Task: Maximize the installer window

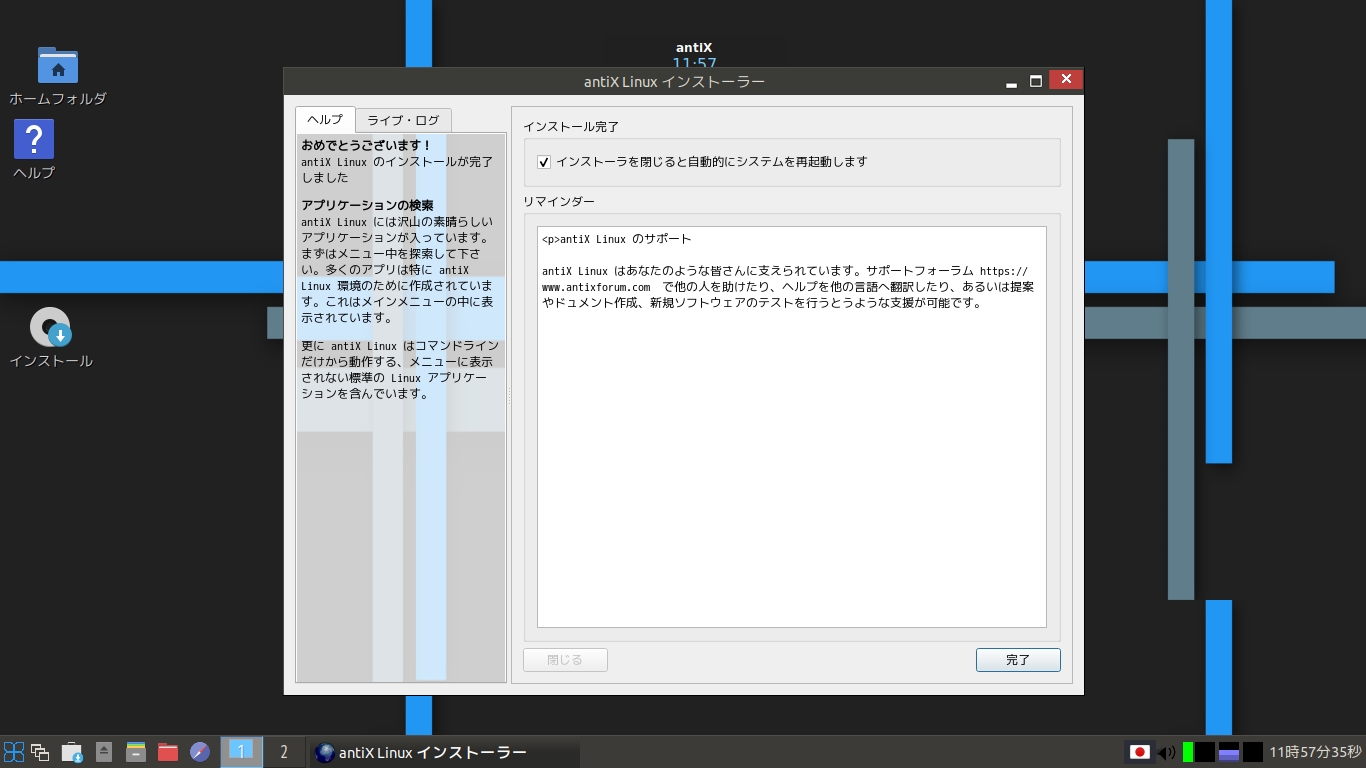Action: 1036,80
